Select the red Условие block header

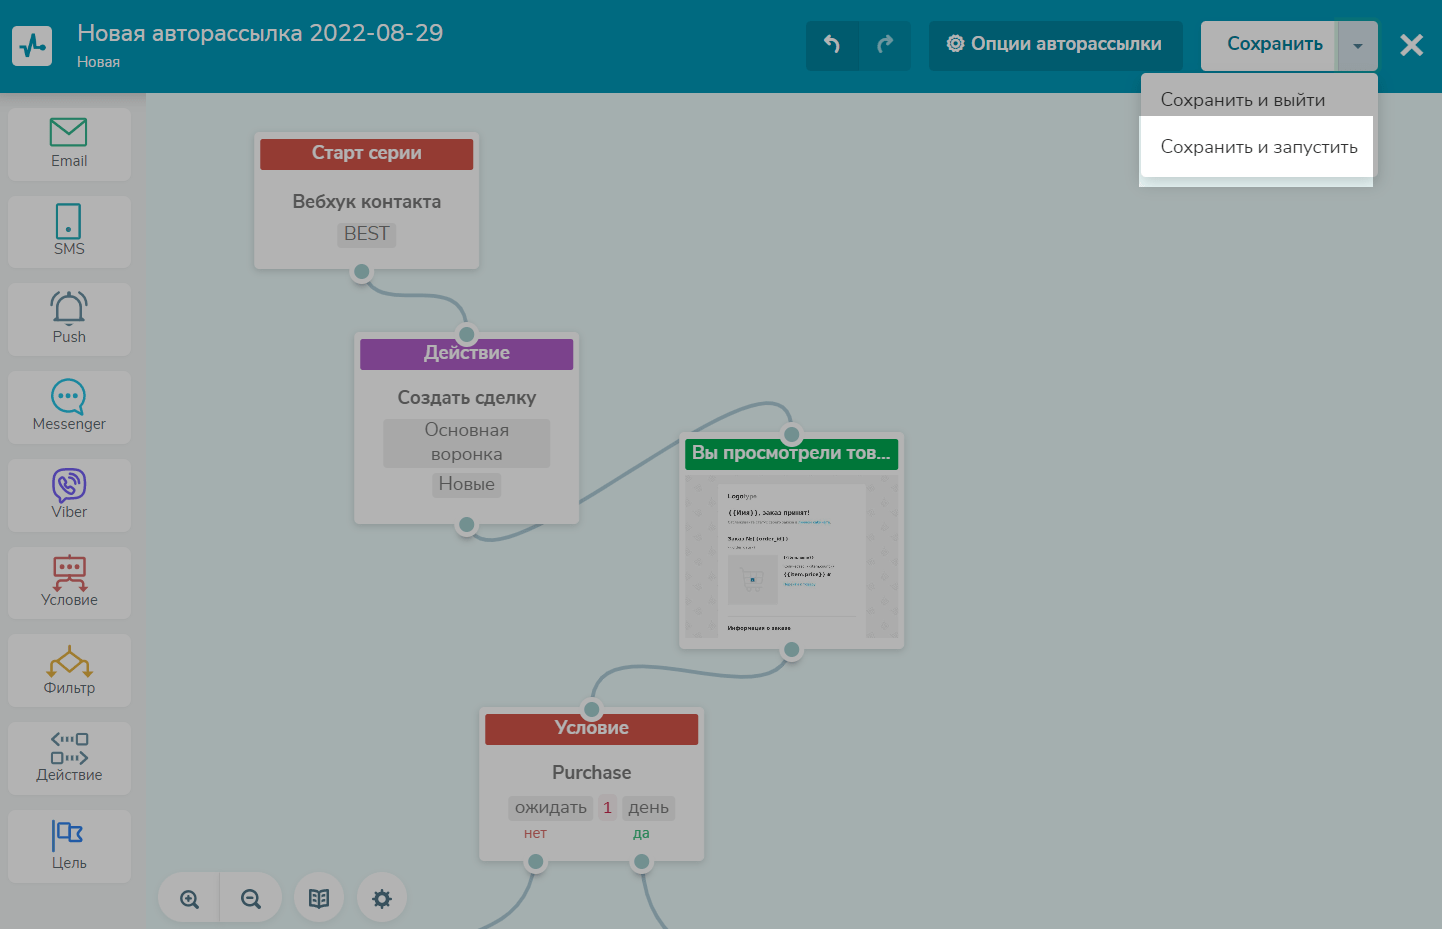(592, 729)
